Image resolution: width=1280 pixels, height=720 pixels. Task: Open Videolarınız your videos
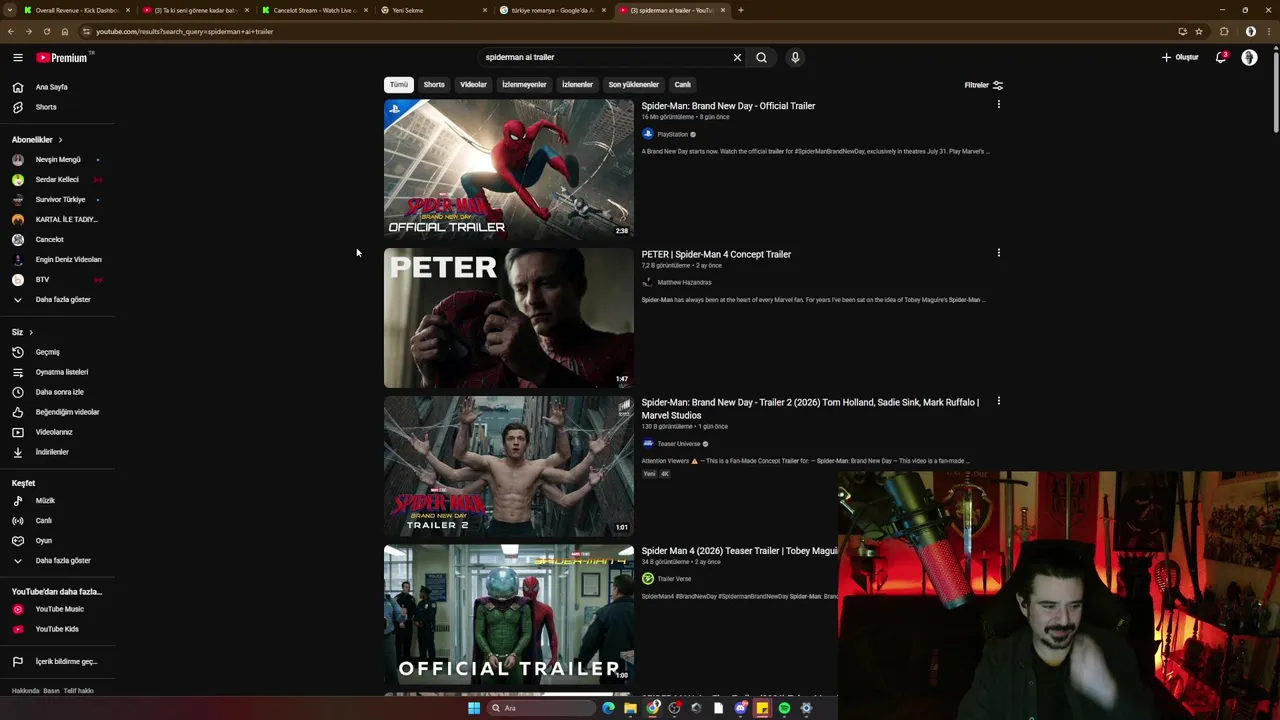[56, 432]
